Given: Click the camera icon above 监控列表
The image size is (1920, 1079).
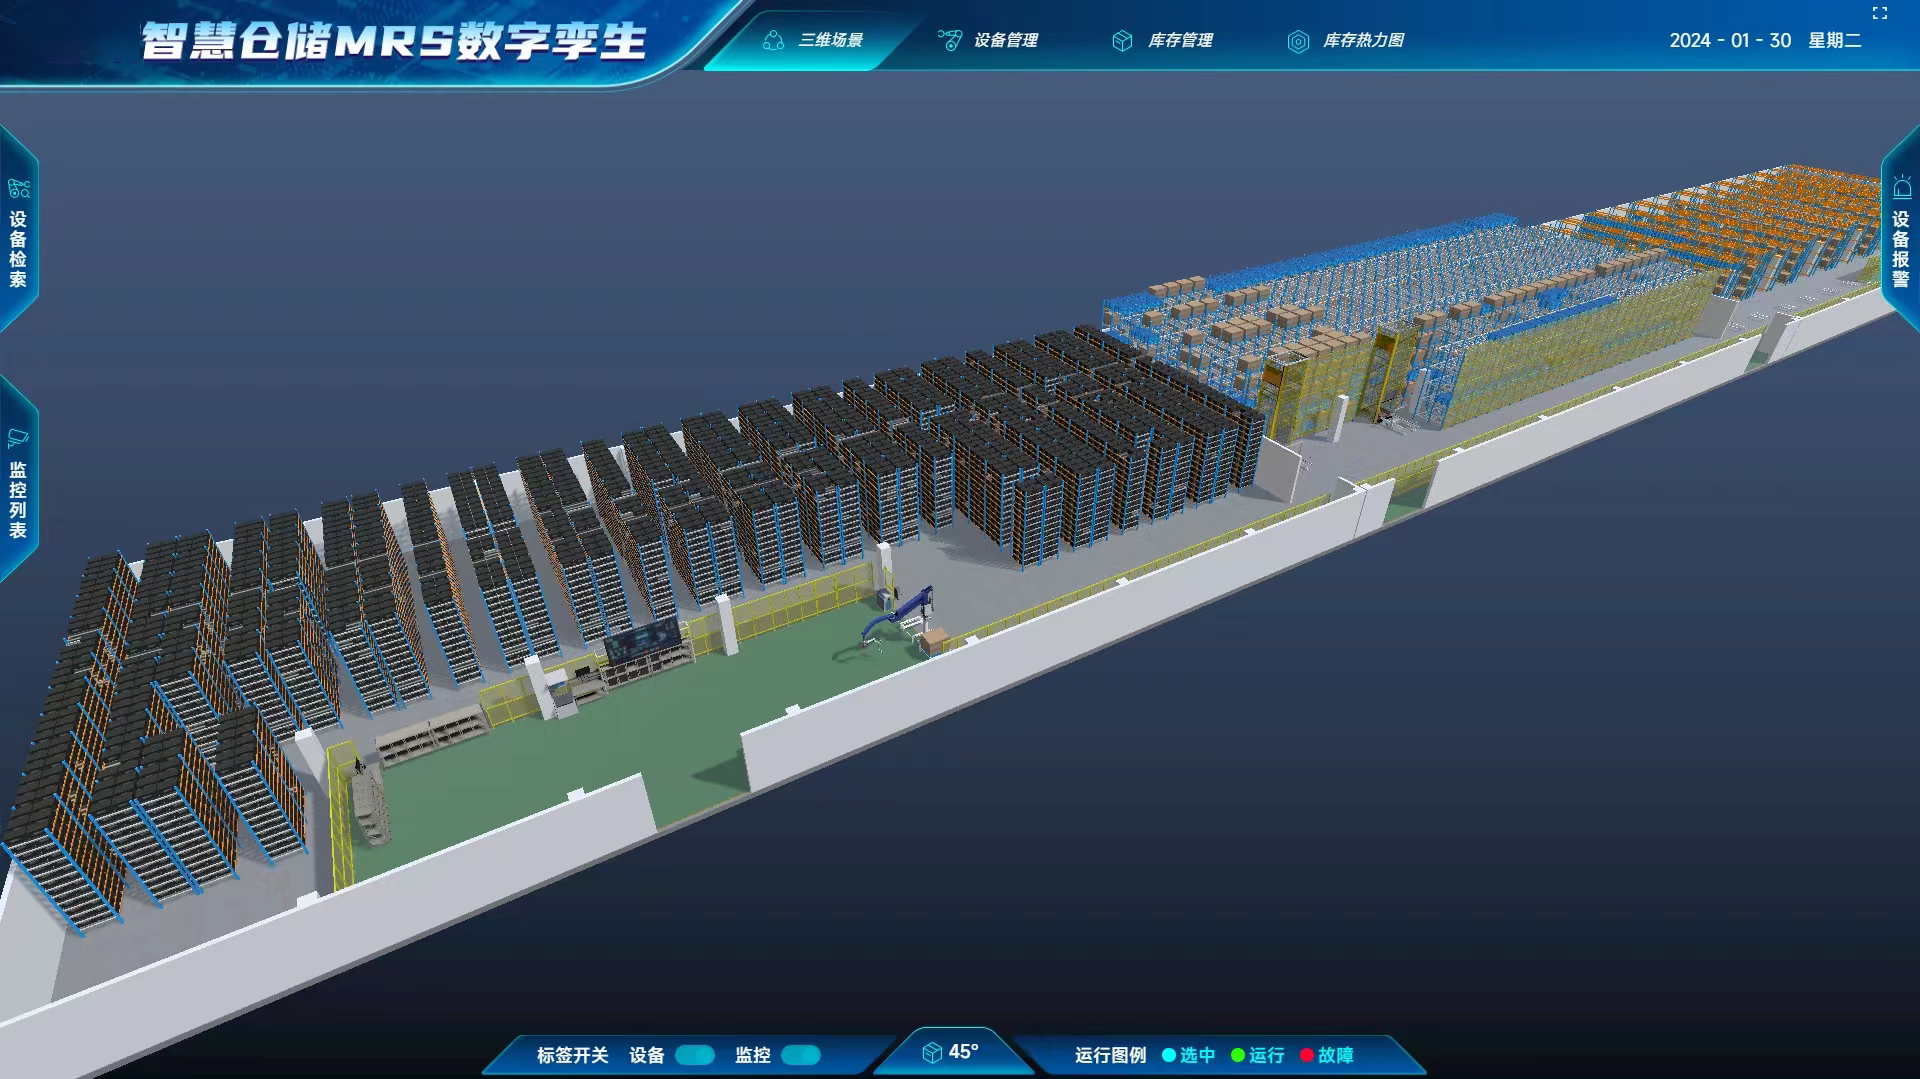Looking at the screenshot, I should click(x=20, y=437).
